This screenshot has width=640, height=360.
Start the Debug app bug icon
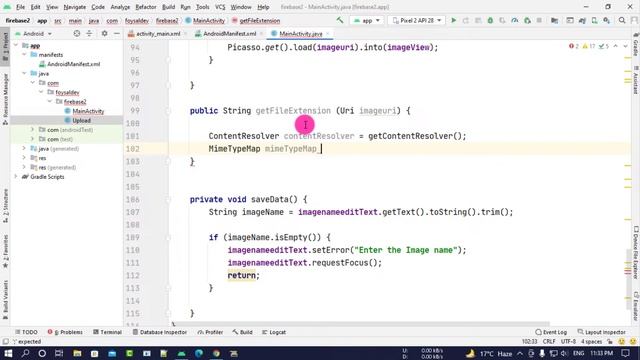pos(490,20)
